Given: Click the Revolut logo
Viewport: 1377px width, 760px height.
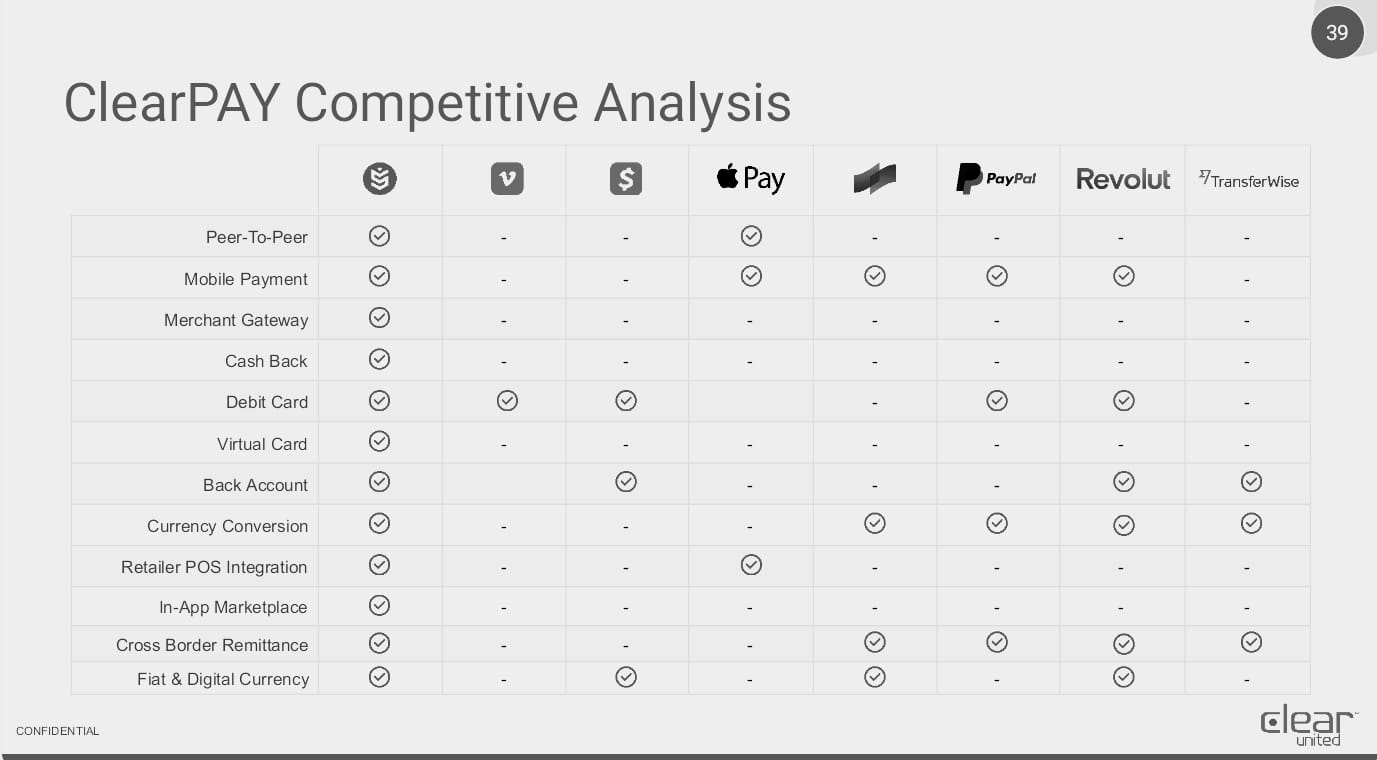Looking at the screenshot, I should click(x=1123, y=180).
